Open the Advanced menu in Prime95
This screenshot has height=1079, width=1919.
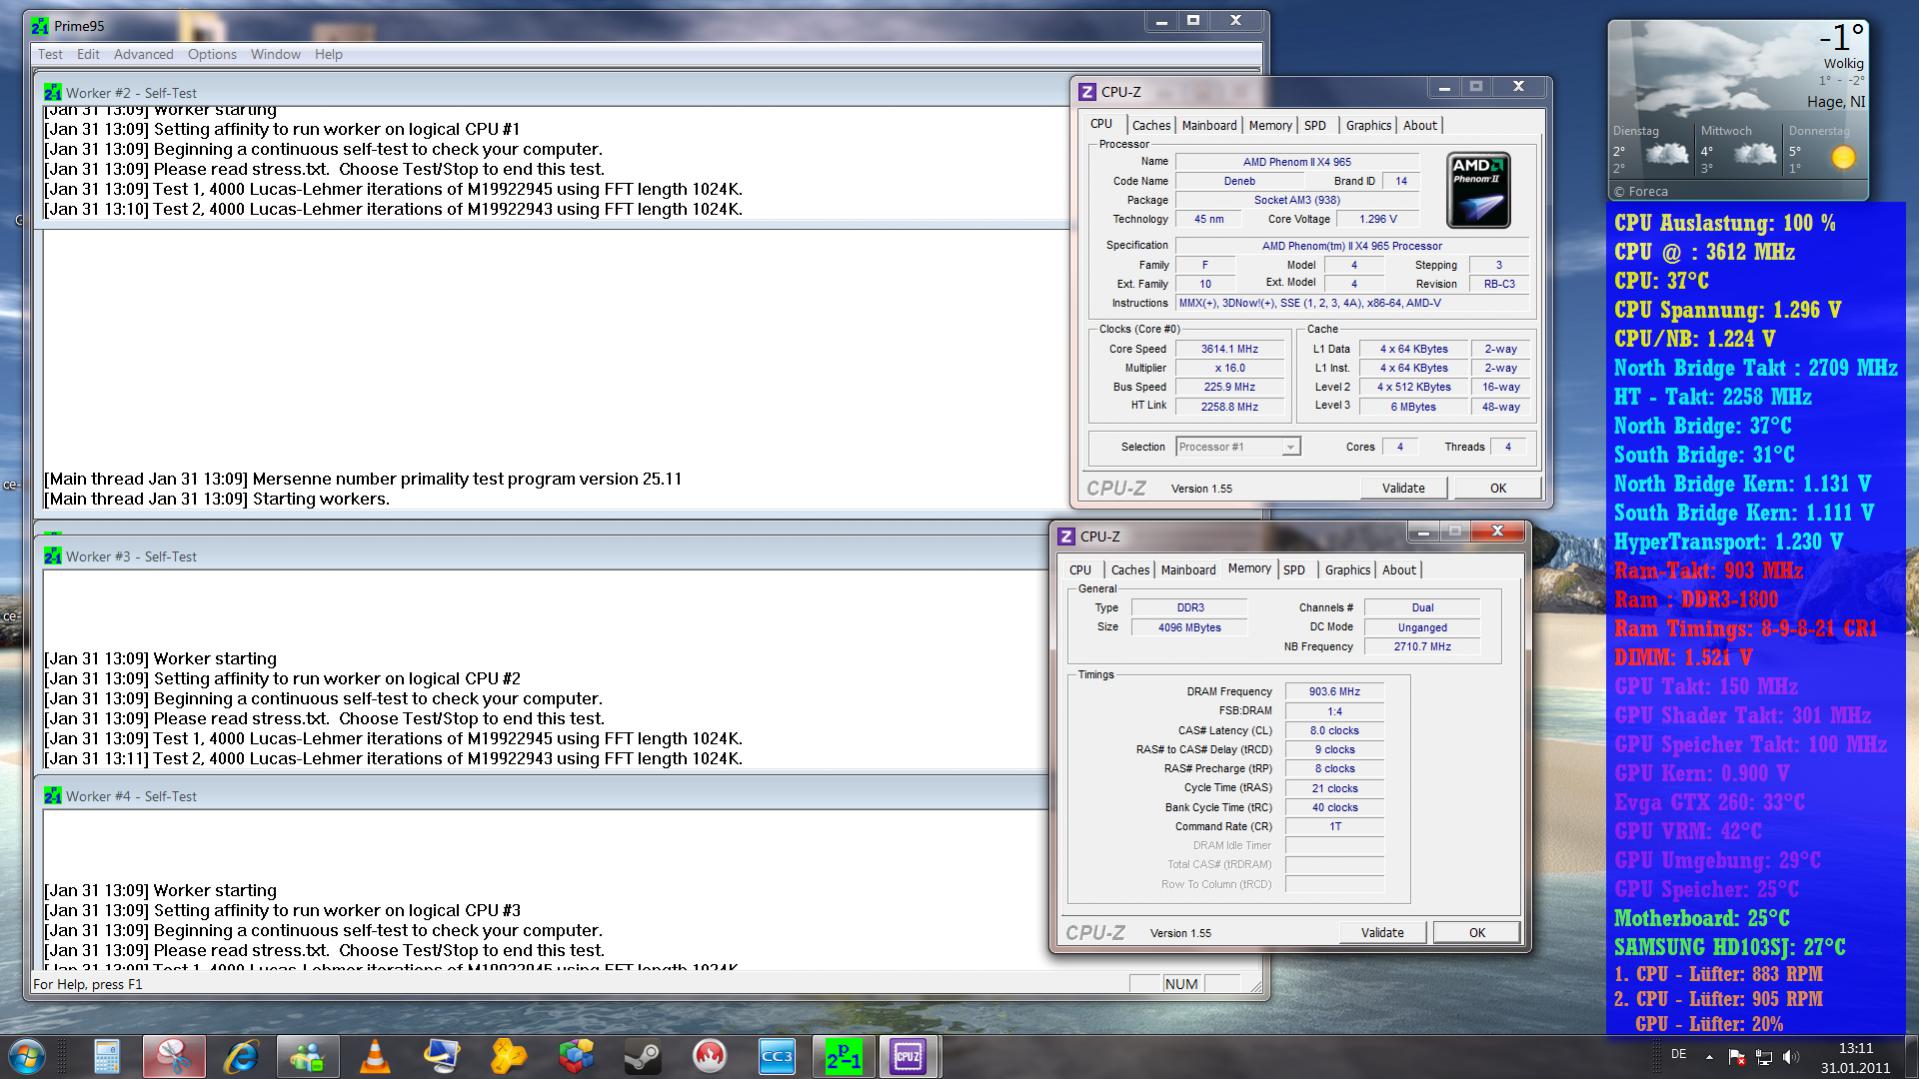pos(143,54)
